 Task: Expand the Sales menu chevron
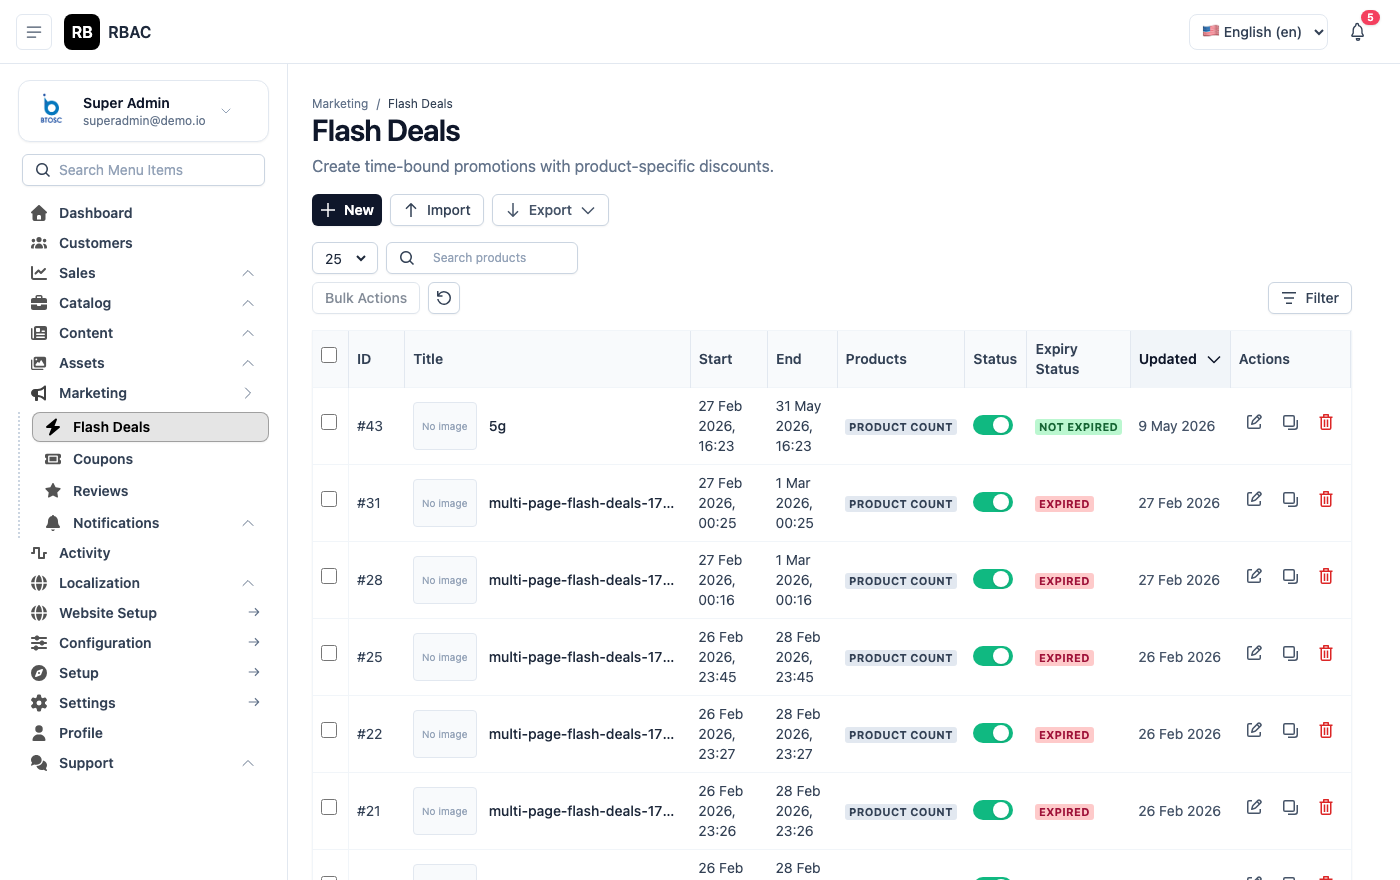tap(248, 273)
